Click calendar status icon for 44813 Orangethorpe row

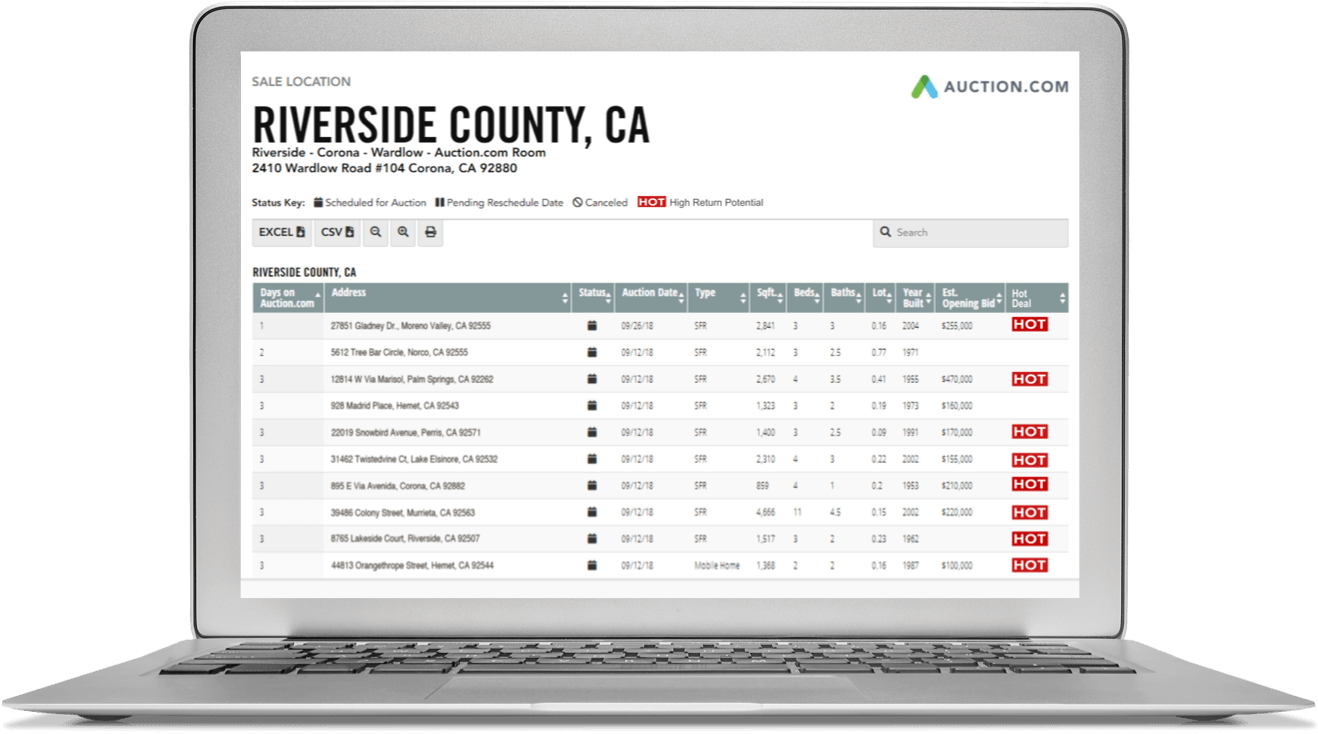click(591, 565)
